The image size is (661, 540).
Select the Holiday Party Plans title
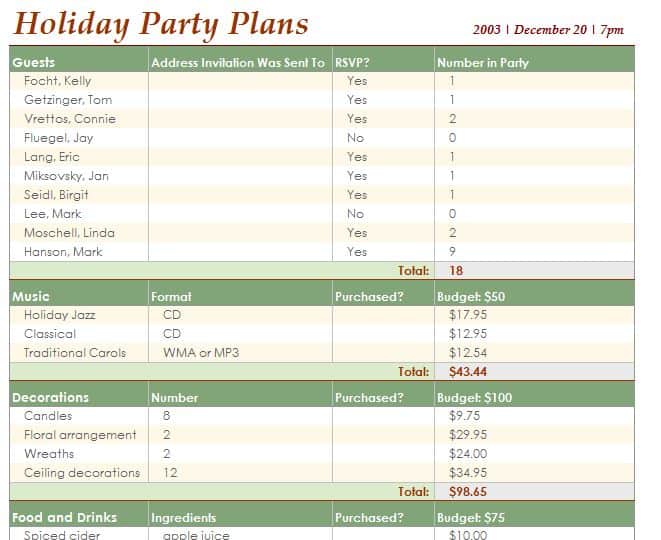(x=161, y=24)
